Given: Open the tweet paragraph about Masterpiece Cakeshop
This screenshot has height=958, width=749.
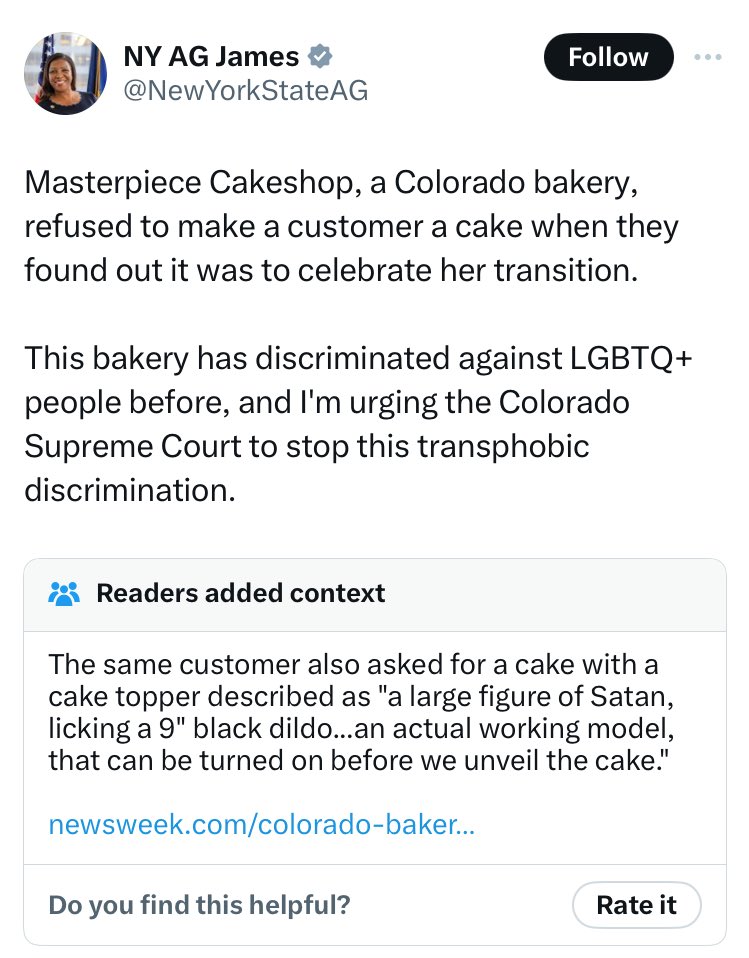Looking at the screenshot, I should [351, 226].
